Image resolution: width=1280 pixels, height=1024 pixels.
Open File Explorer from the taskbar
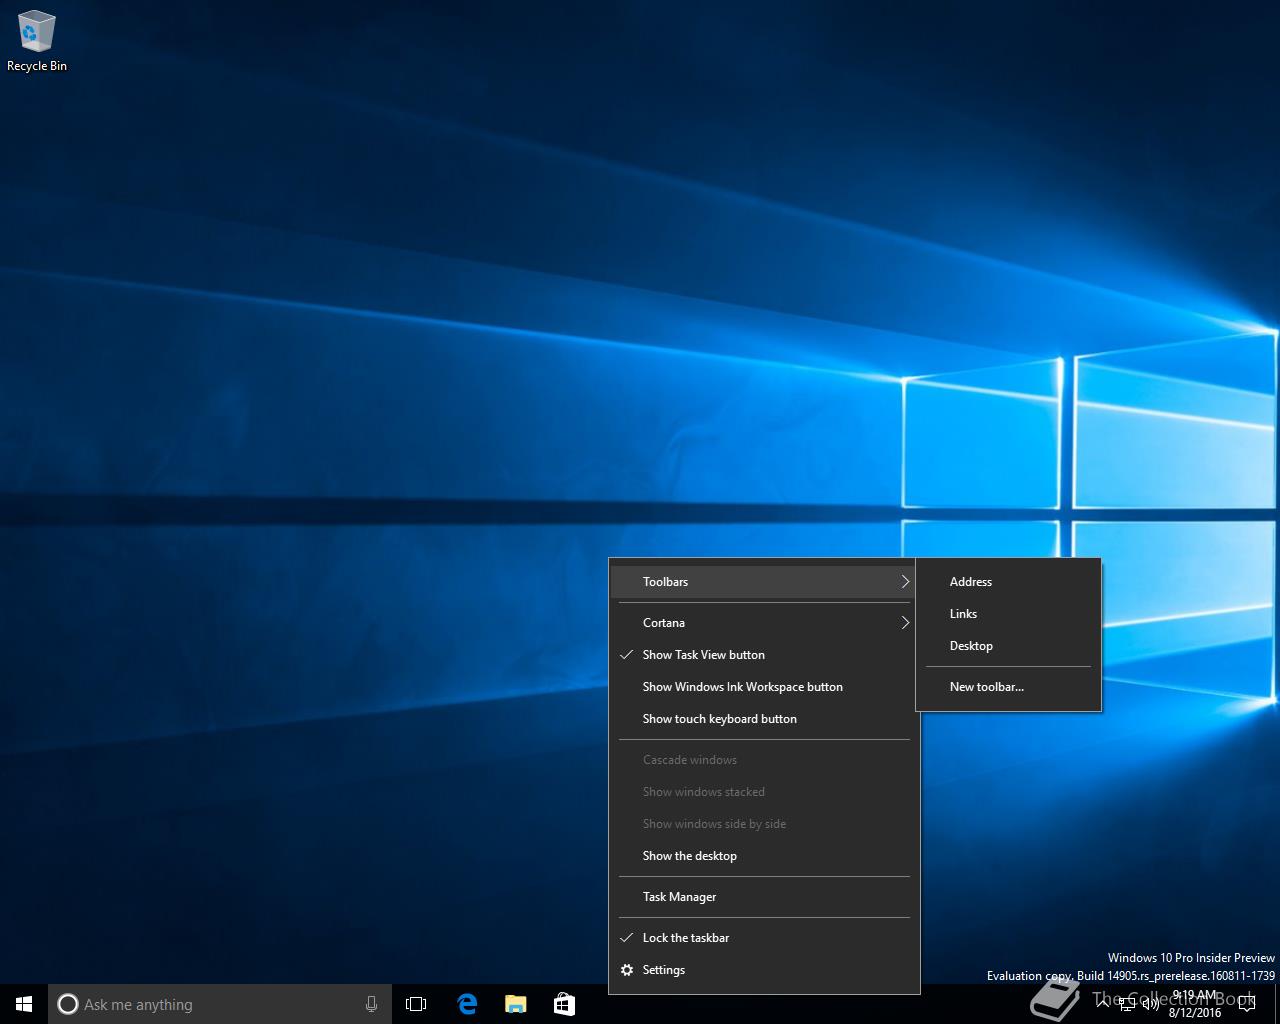(x=515, y=1004)
